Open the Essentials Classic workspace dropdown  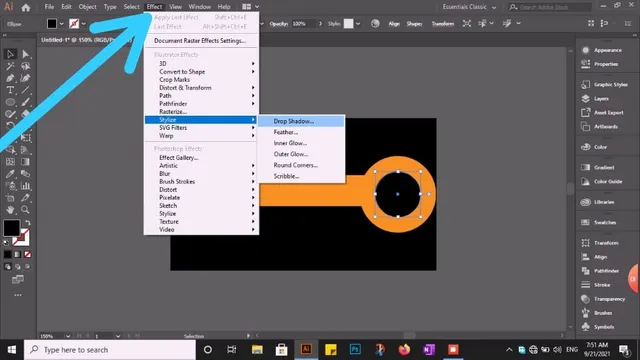(469, 7)
